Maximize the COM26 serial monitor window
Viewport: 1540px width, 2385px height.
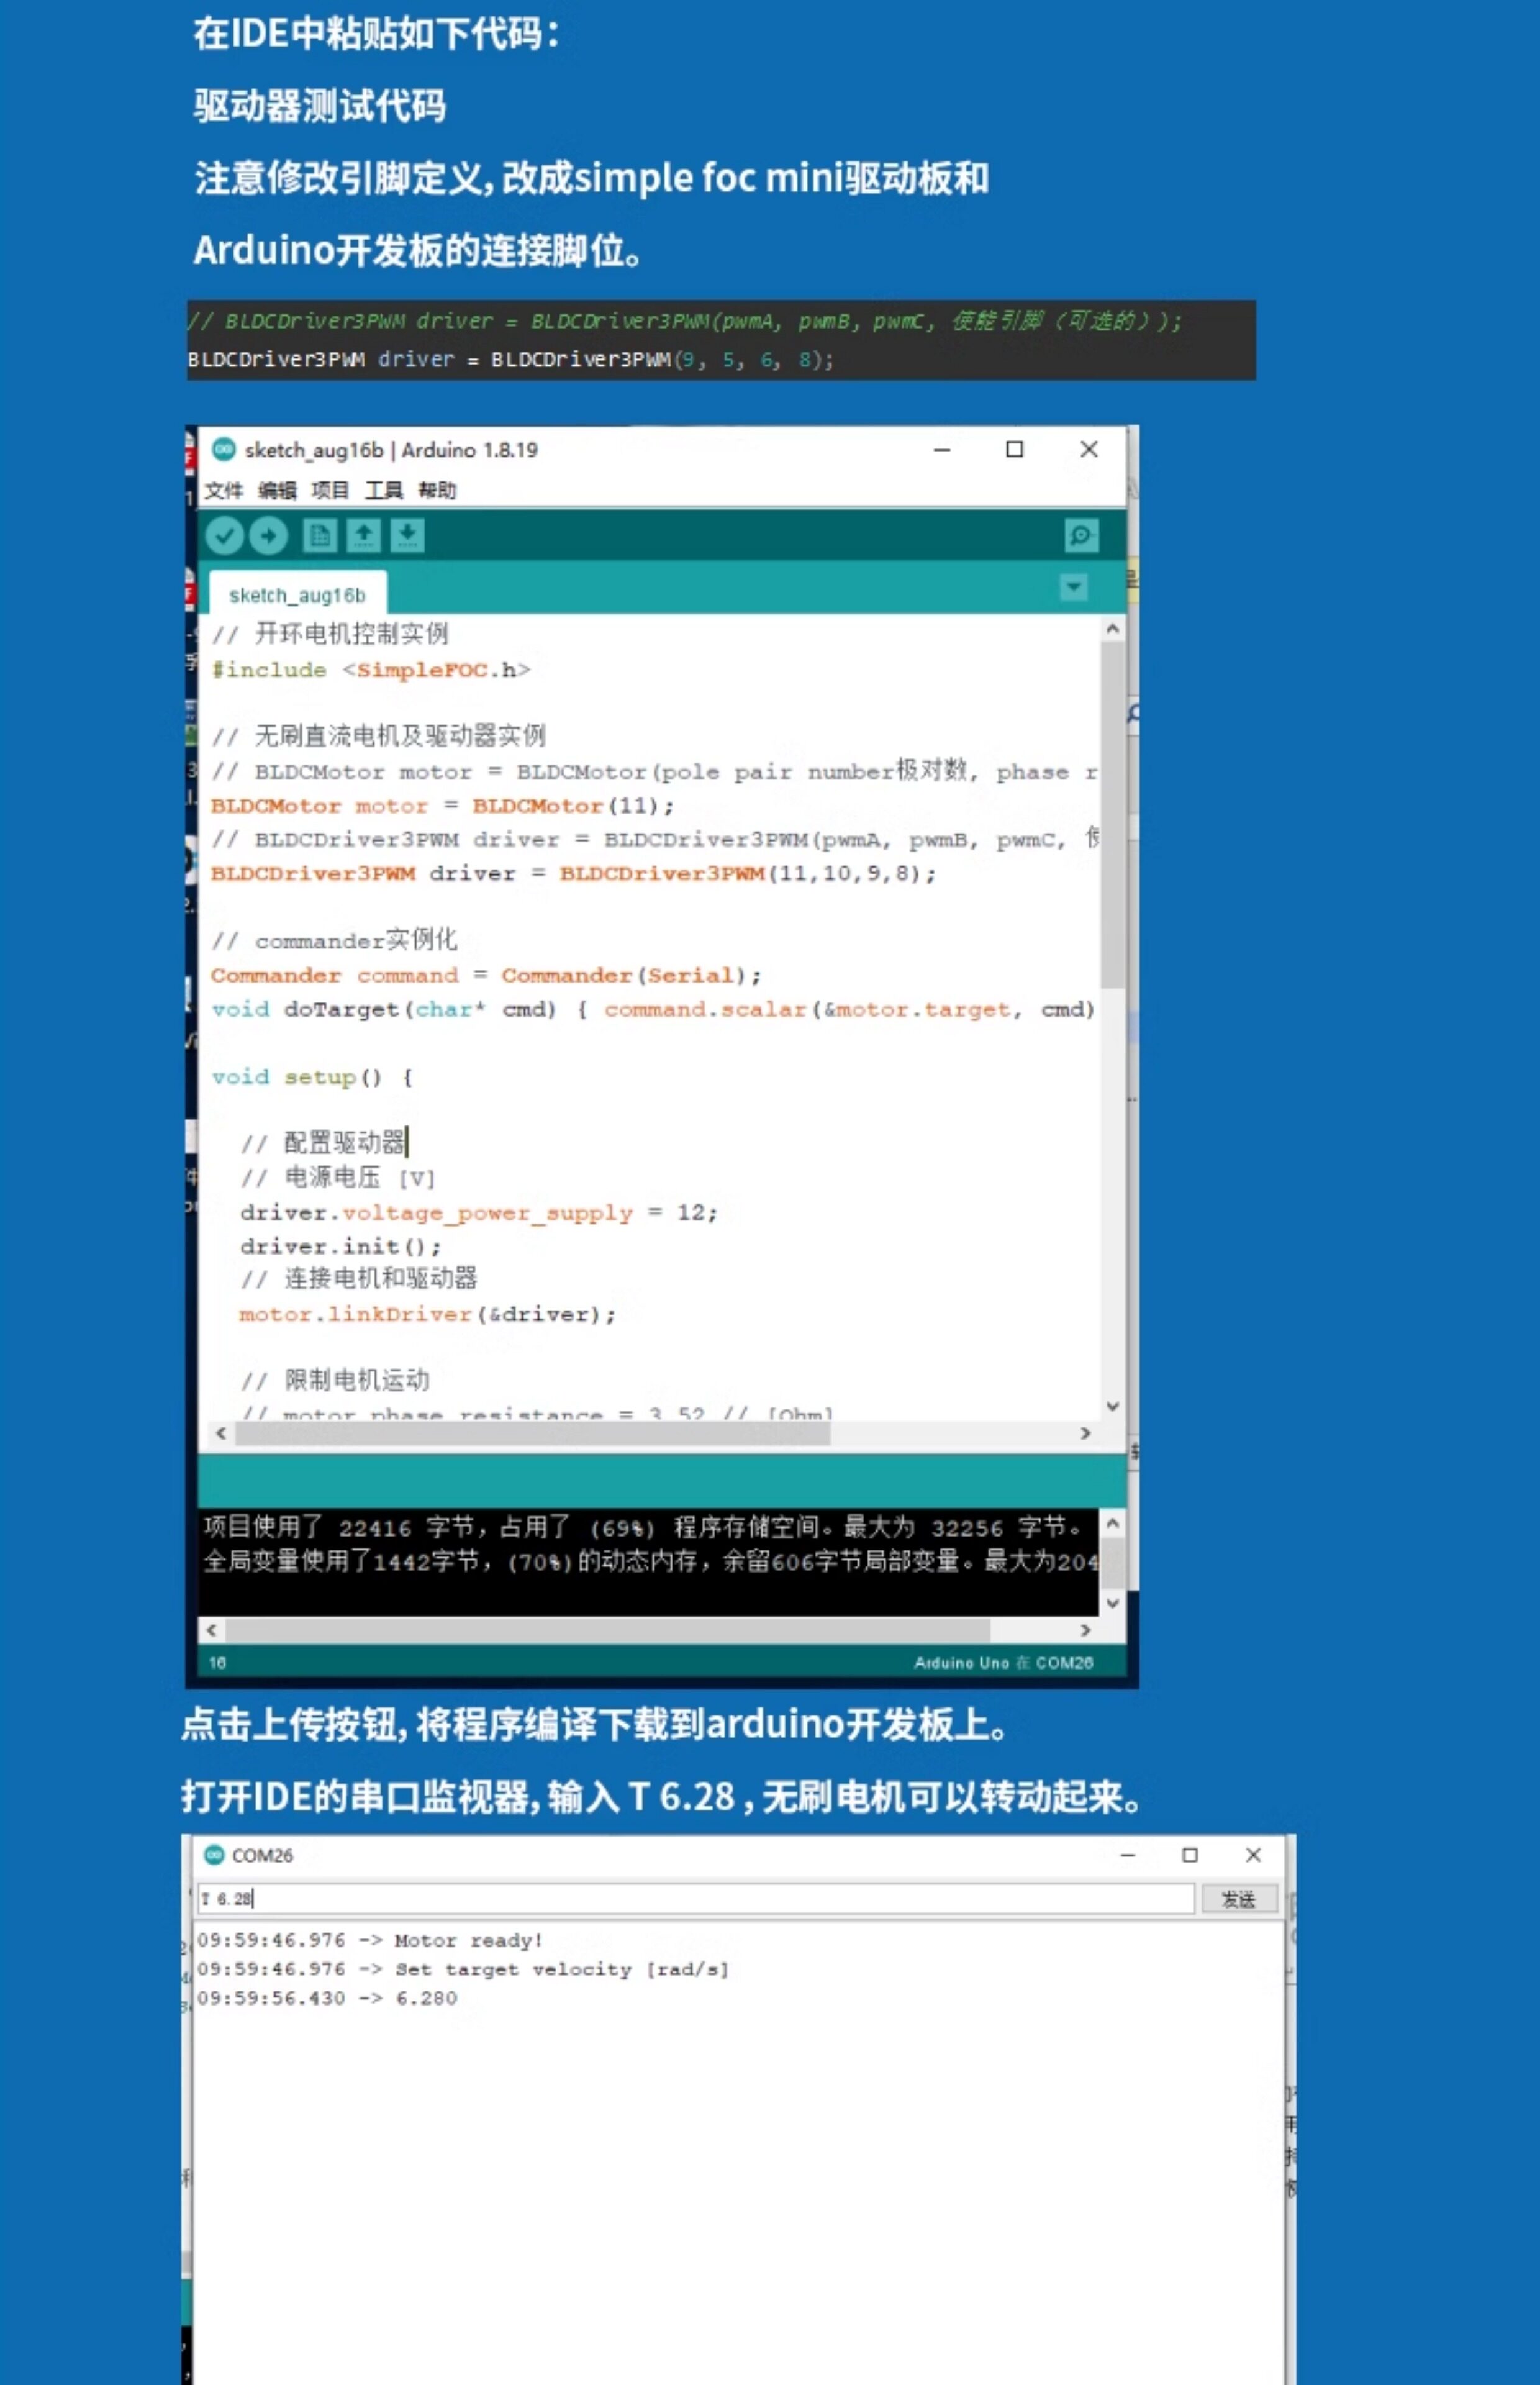[1190, 1855]
